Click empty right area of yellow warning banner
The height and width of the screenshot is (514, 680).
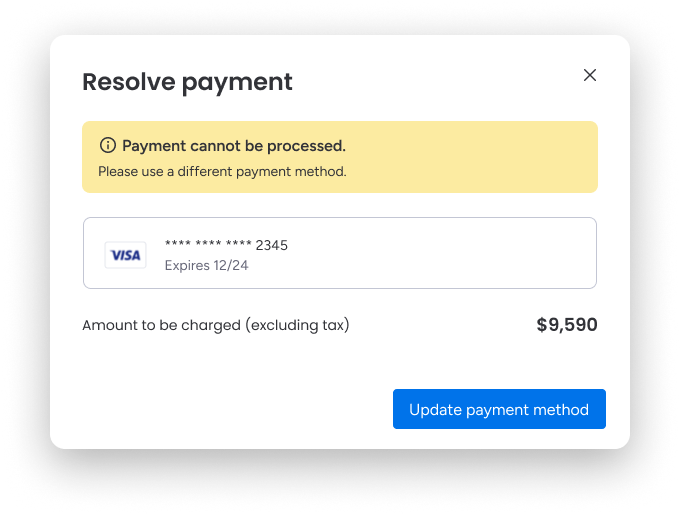tap(480, 157)
